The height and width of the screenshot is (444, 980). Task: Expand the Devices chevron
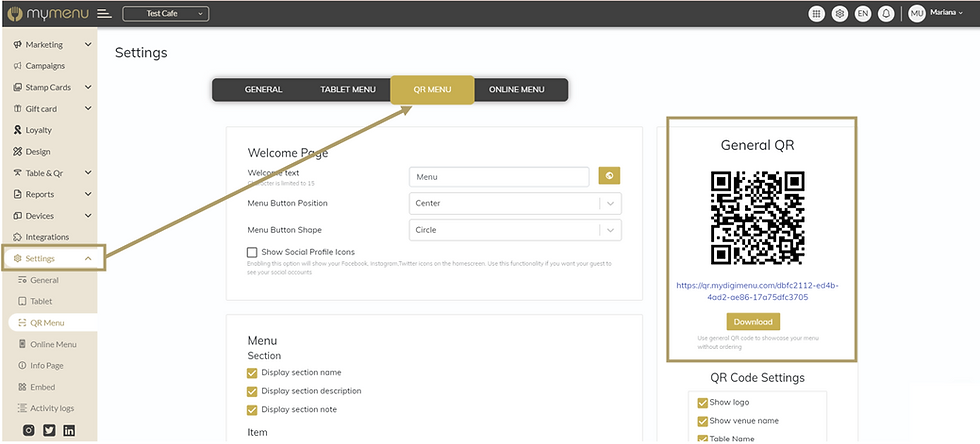(88, 216)
